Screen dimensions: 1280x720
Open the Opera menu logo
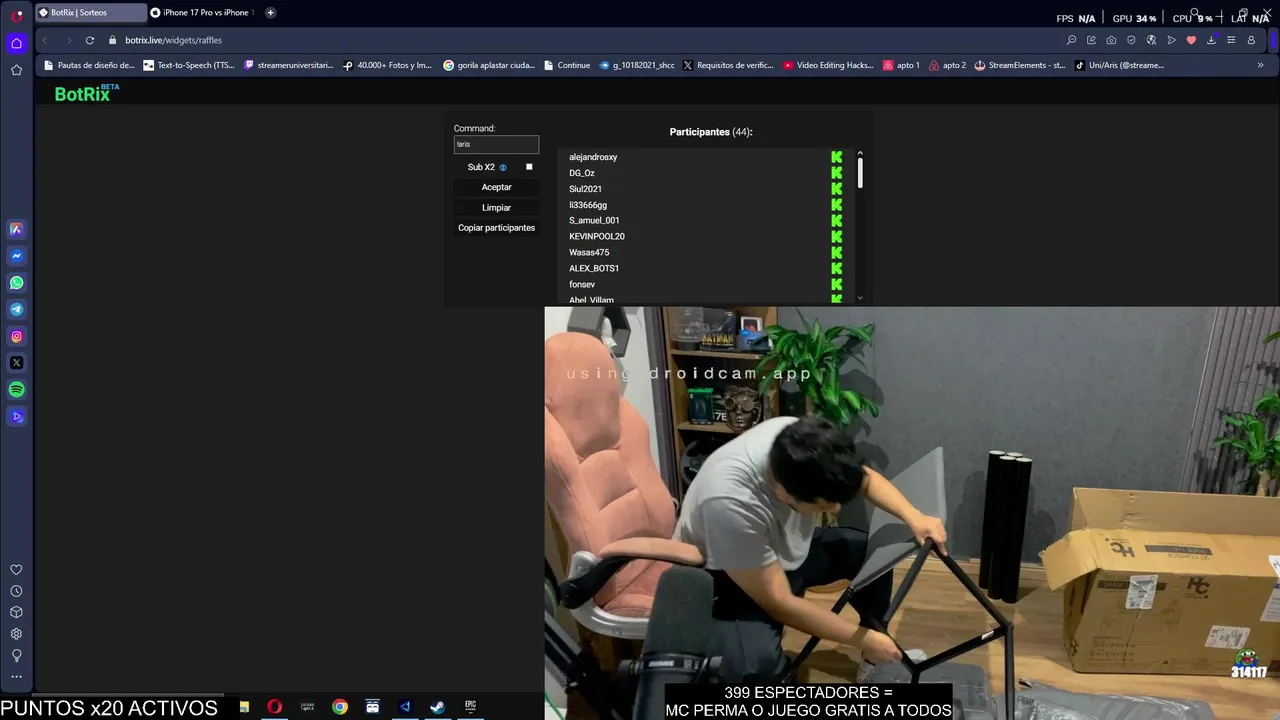tap(17, 16)
